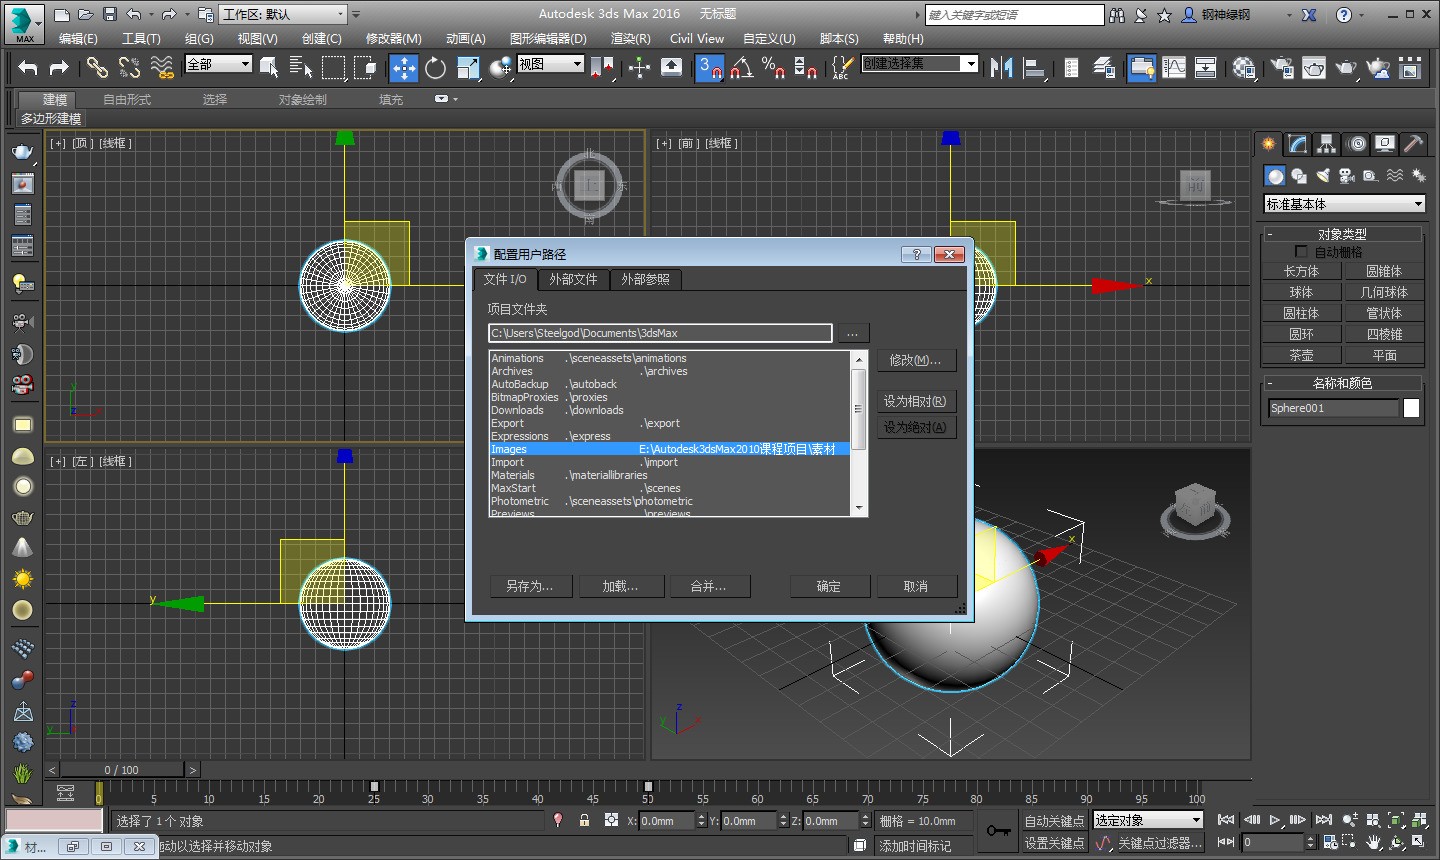
Task: Click the Undo arrow icon
Action: (x=27, y=67)
